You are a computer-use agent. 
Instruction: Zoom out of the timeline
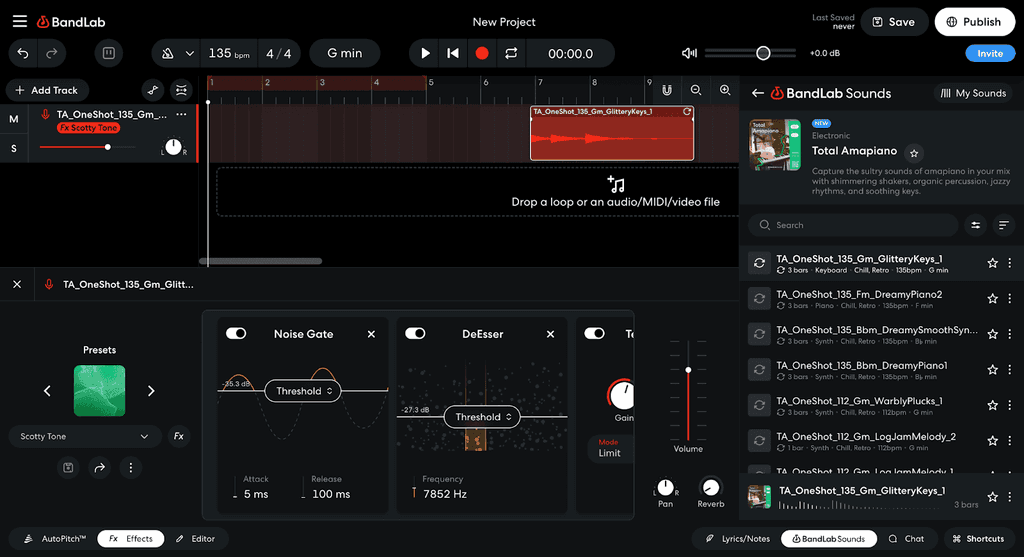[x=696, y=90]
